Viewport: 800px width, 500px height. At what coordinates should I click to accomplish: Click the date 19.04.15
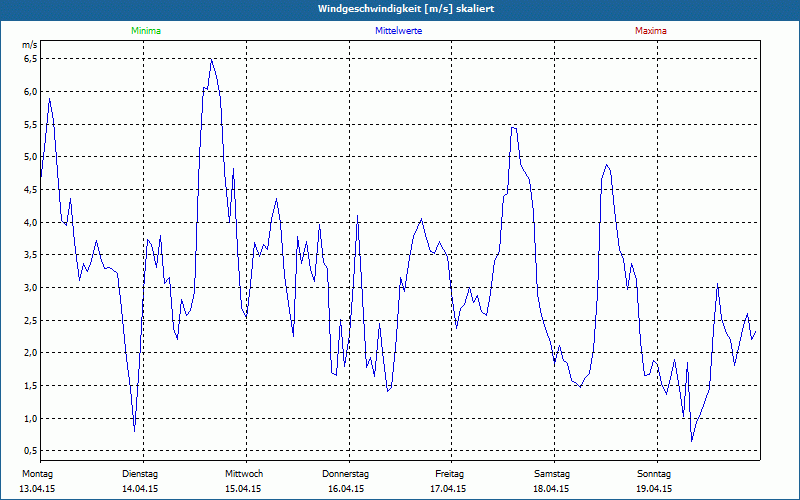coord(654,489)
